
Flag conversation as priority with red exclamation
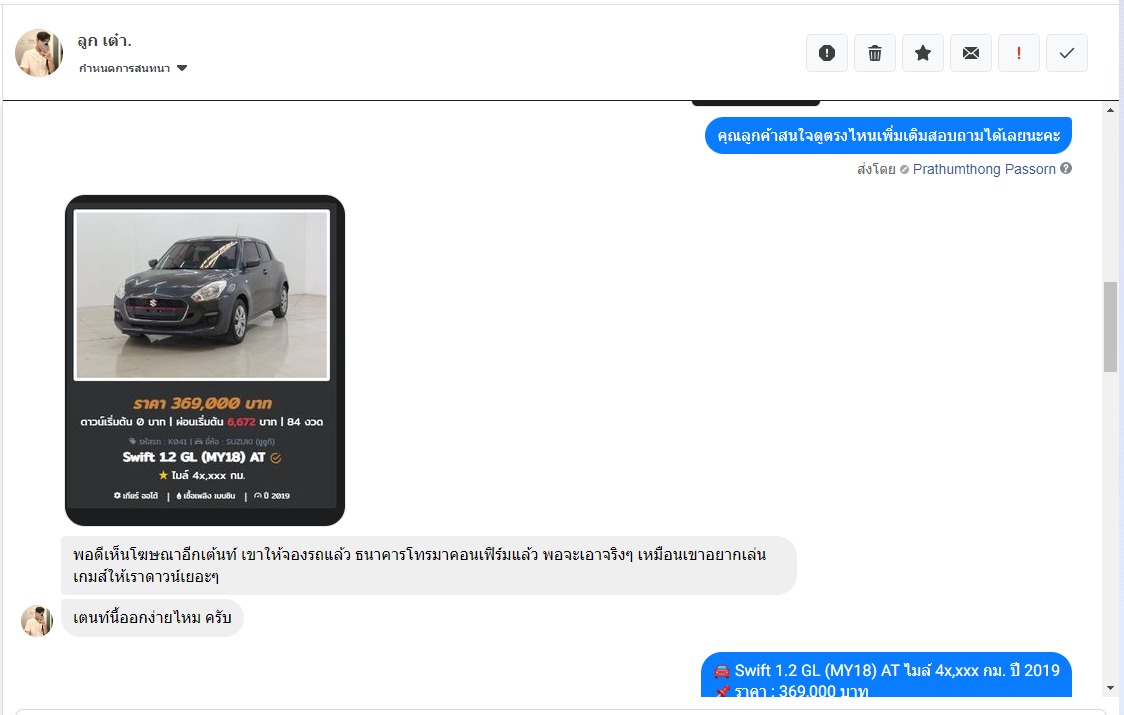(1019, 53)
